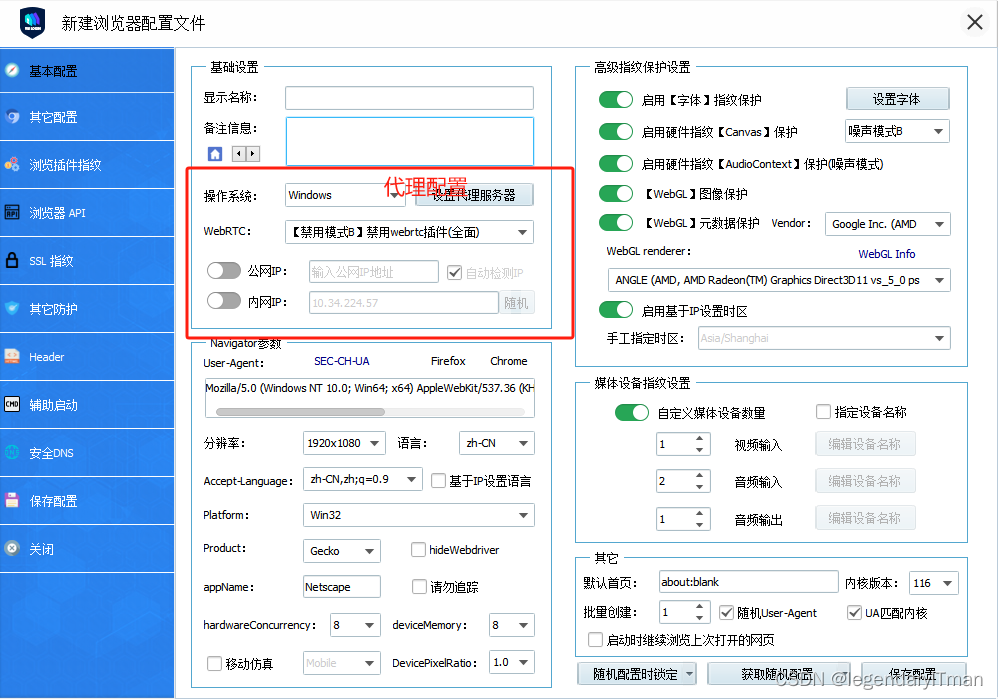Expand the Vendor Google Inc. dropdown
This screenshot has height=699, width=998.
point(887,224)
